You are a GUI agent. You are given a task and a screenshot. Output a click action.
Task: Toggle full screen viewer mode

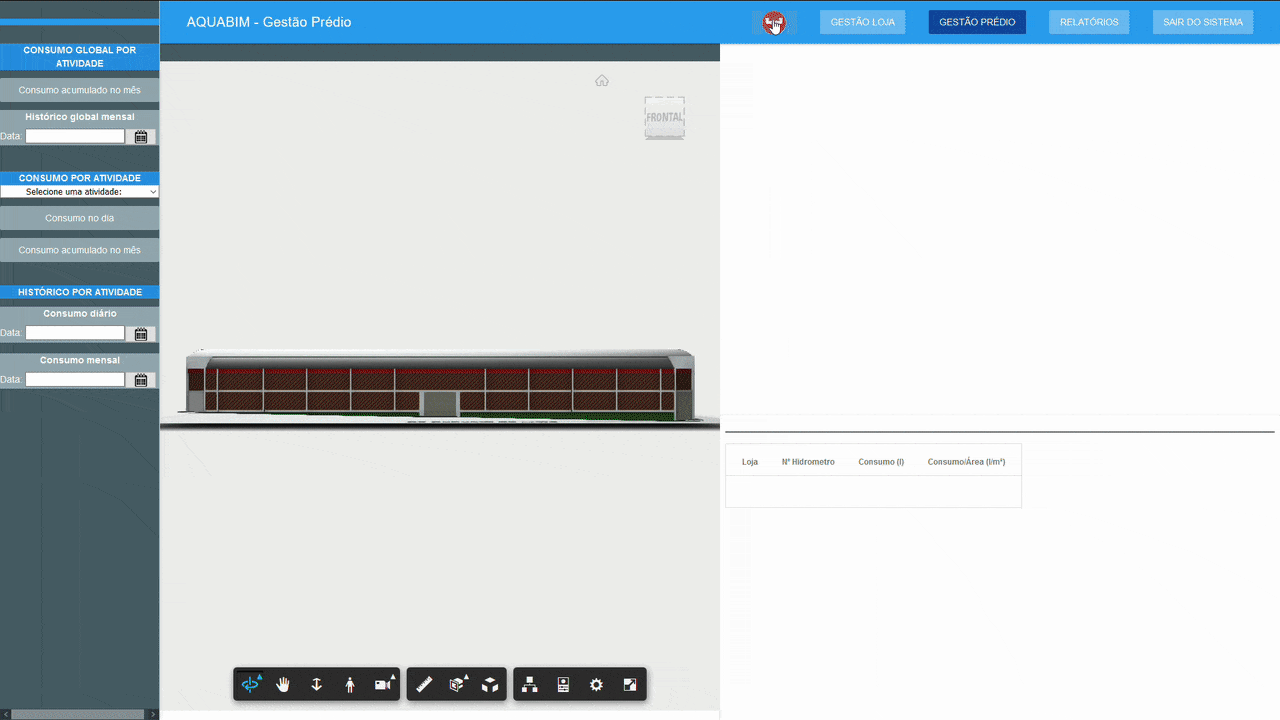(630, 684)
